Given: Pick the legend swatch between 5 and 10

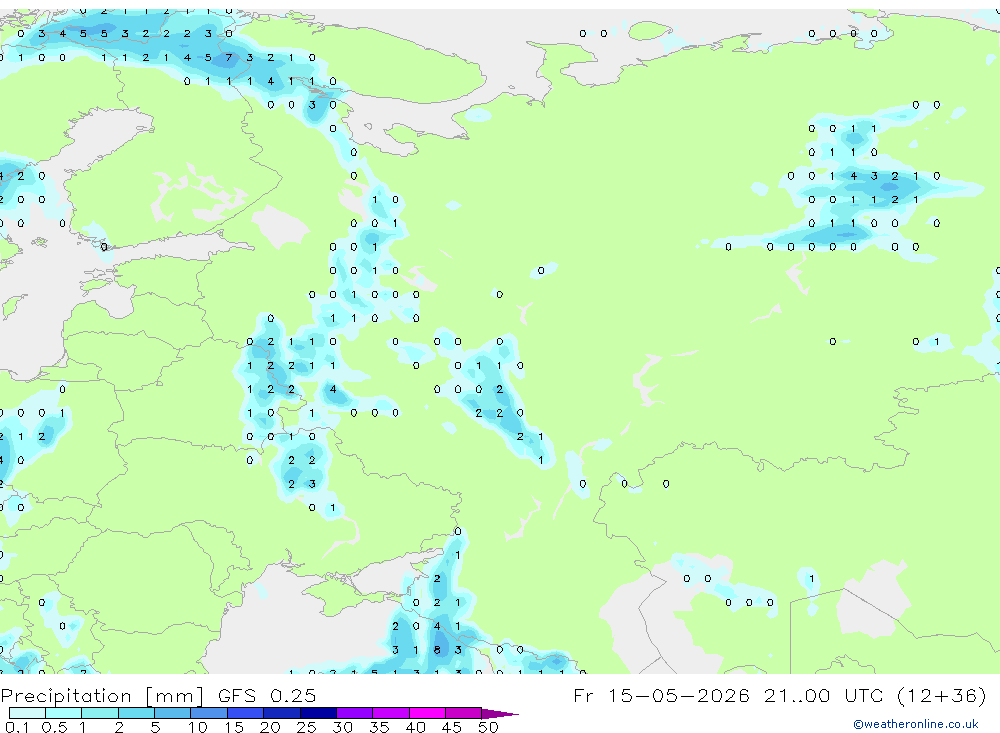Looking at the screenshot, I should (x=173, y=713).
